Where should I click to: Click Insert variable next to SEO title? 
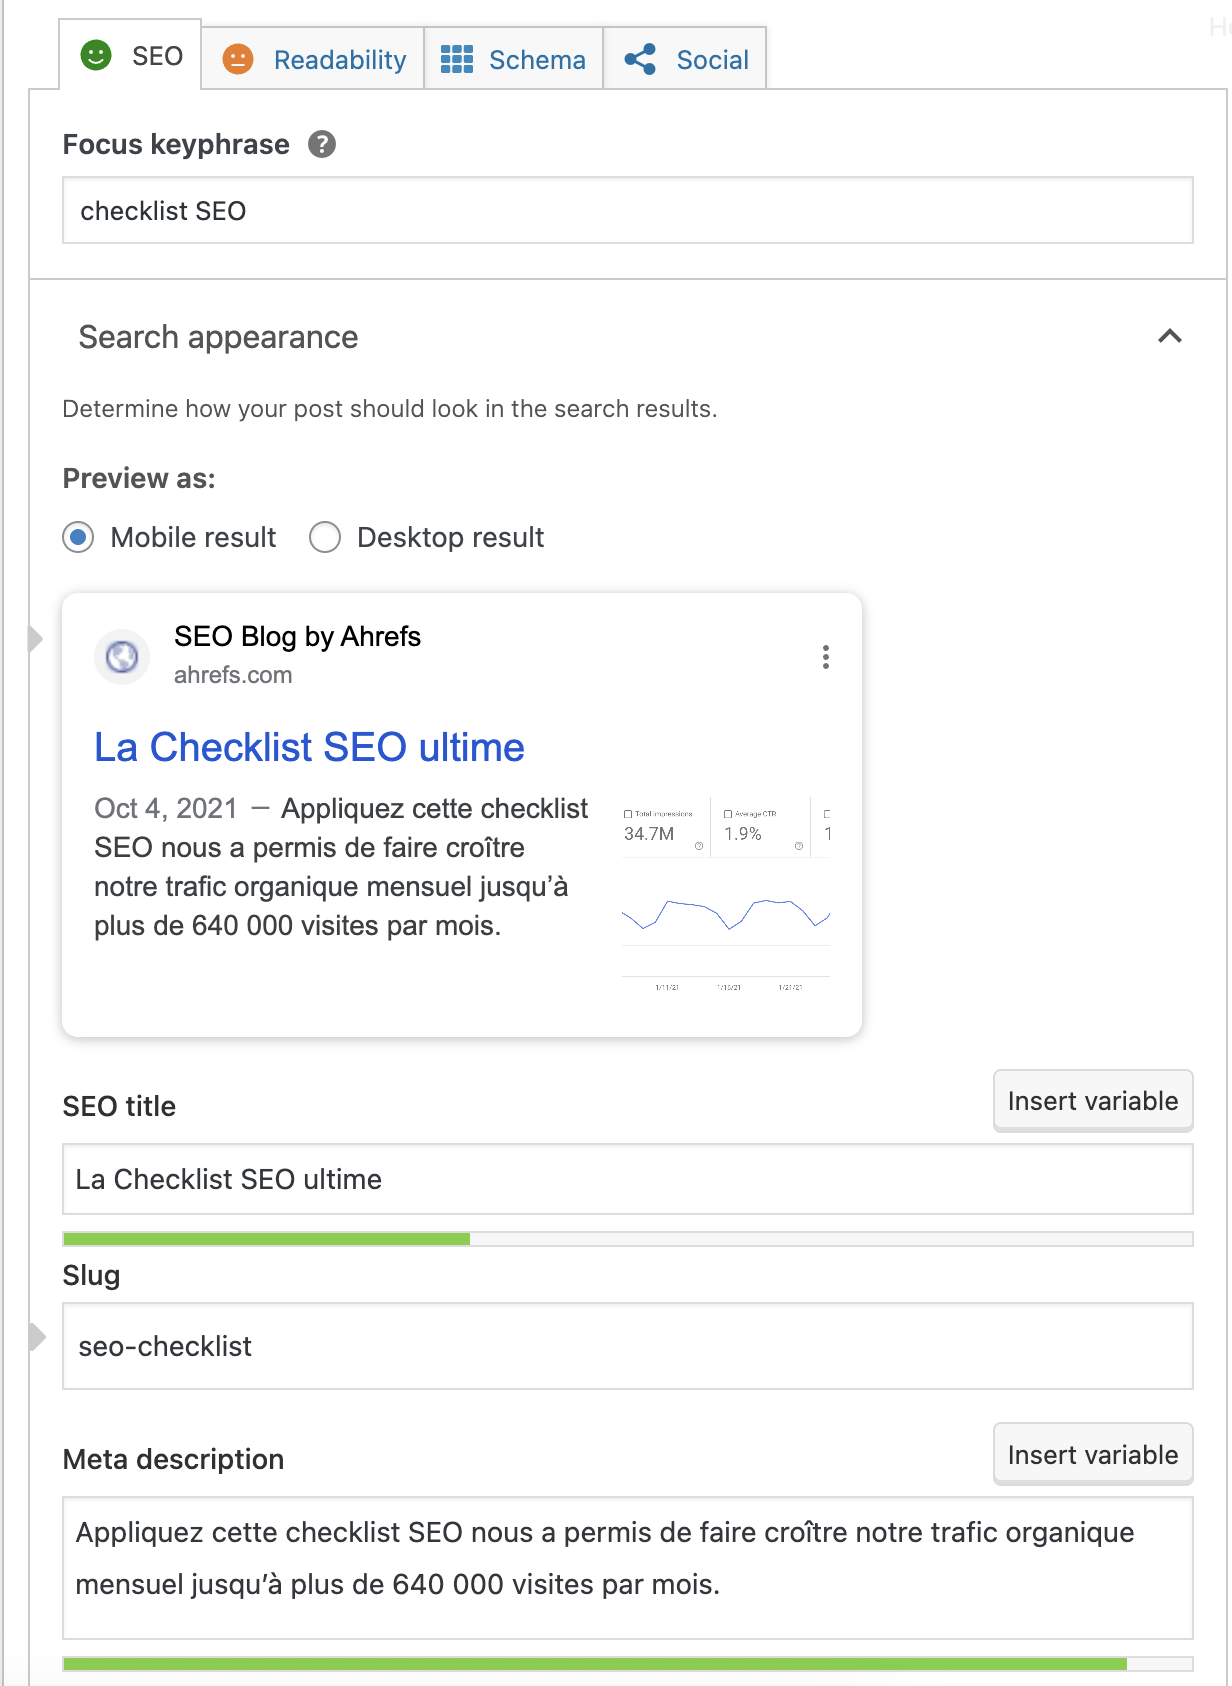(x=1093, y=1100)
